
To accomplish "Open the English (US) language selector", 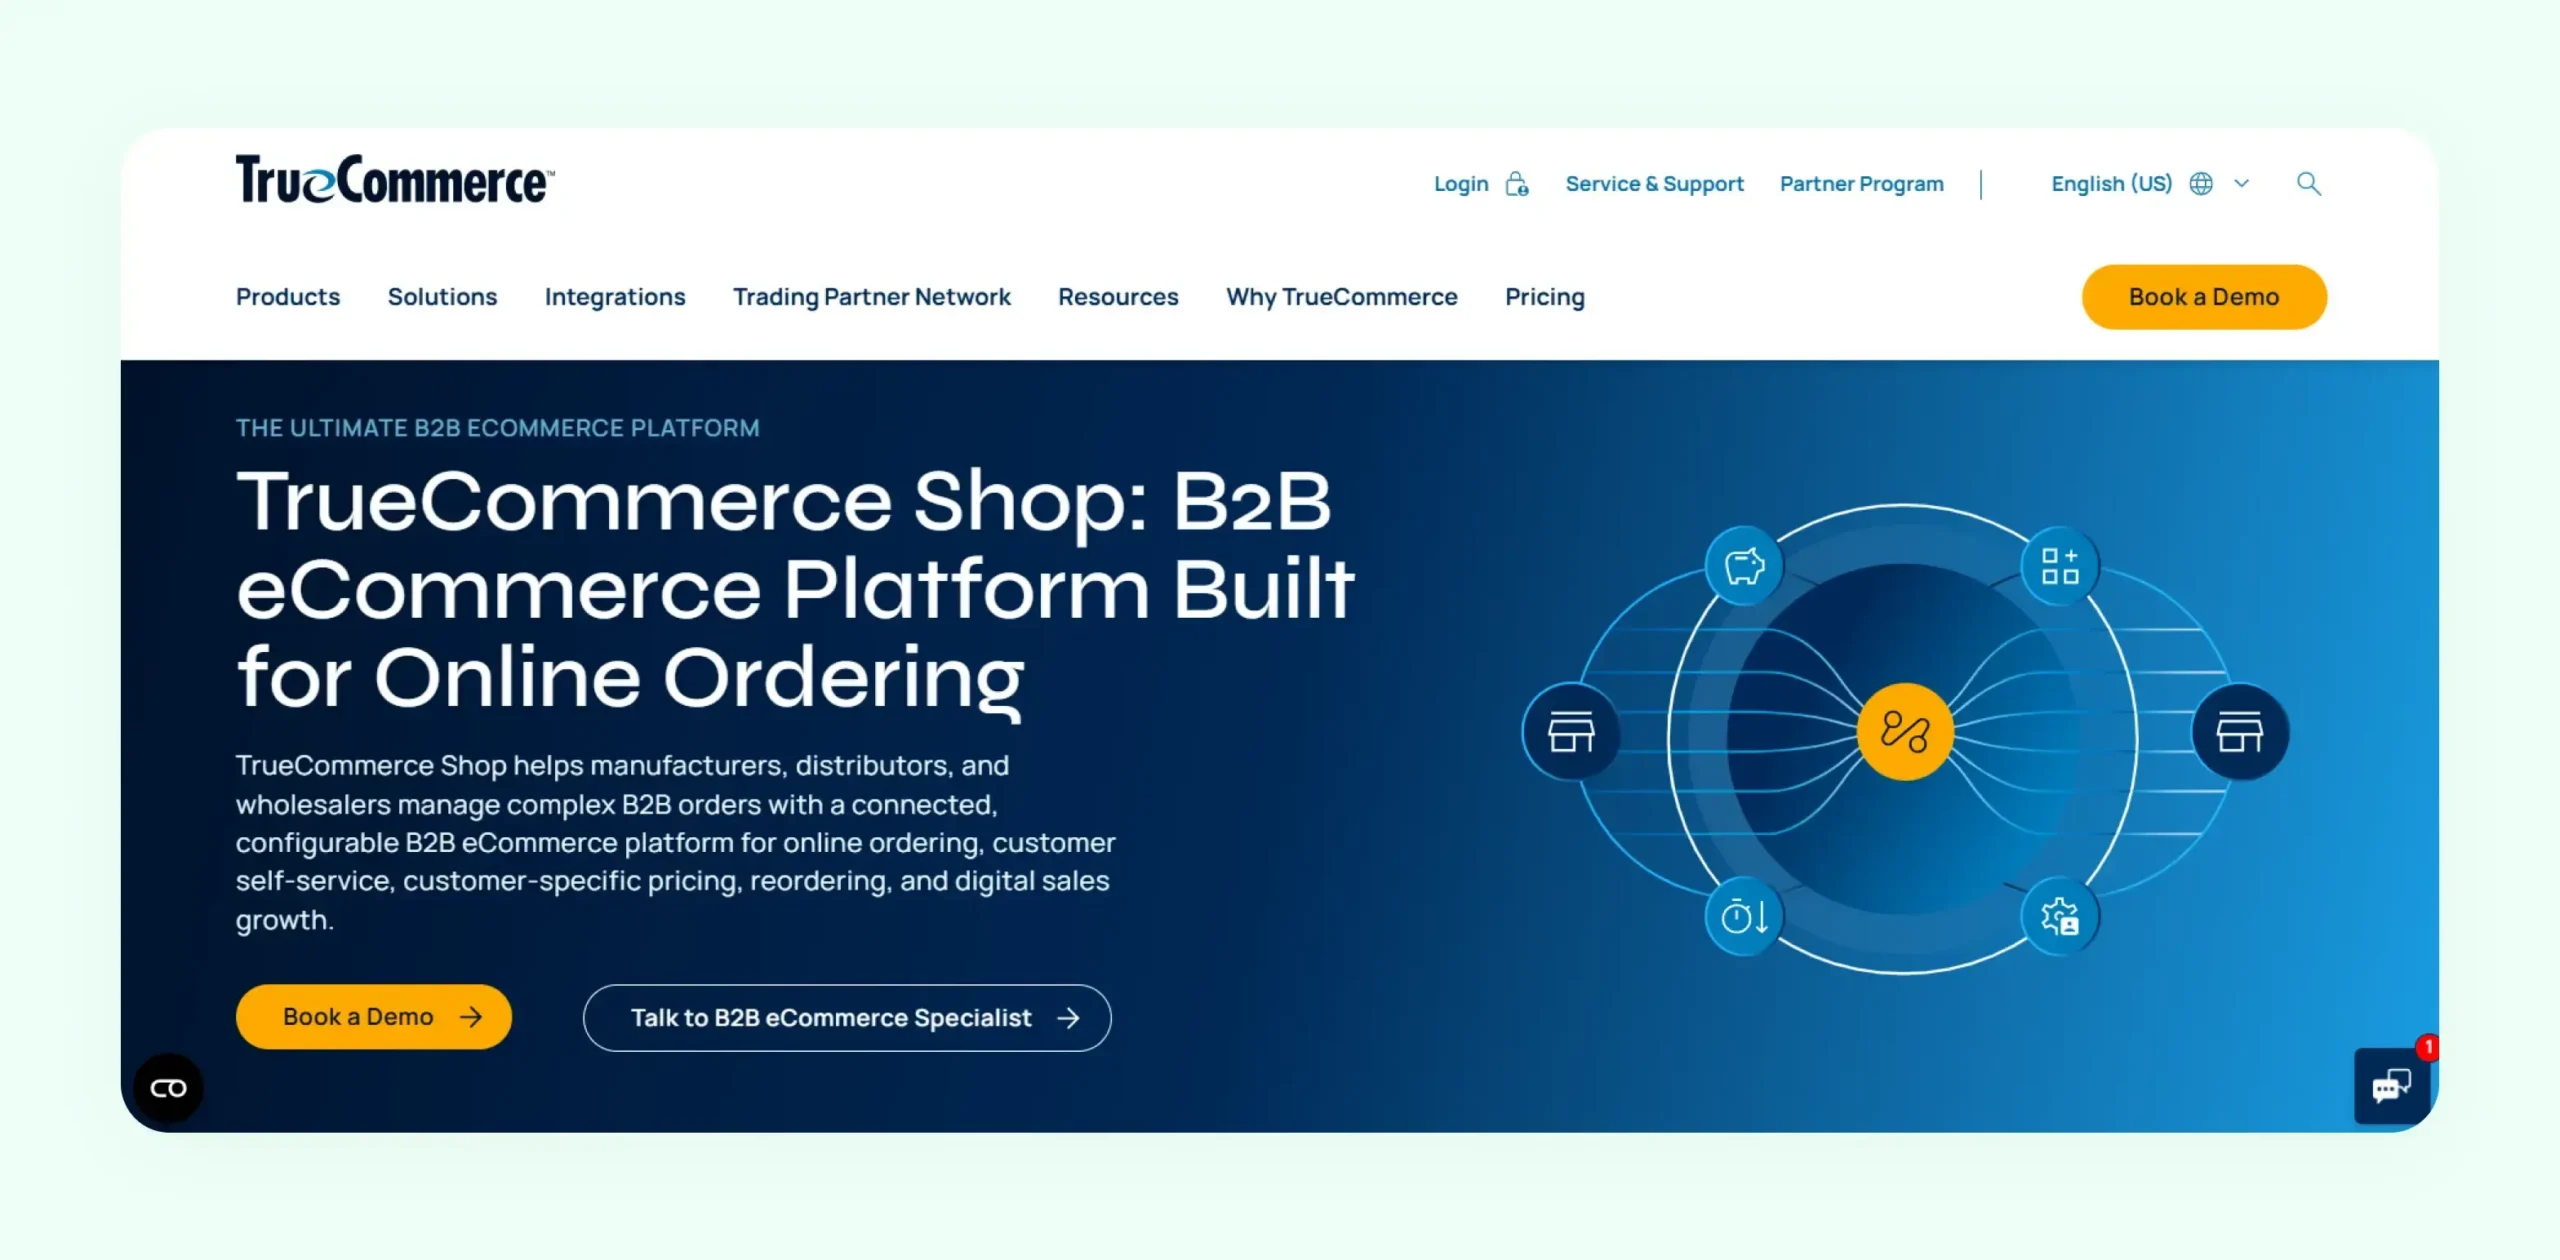I will pos(2150,184).
